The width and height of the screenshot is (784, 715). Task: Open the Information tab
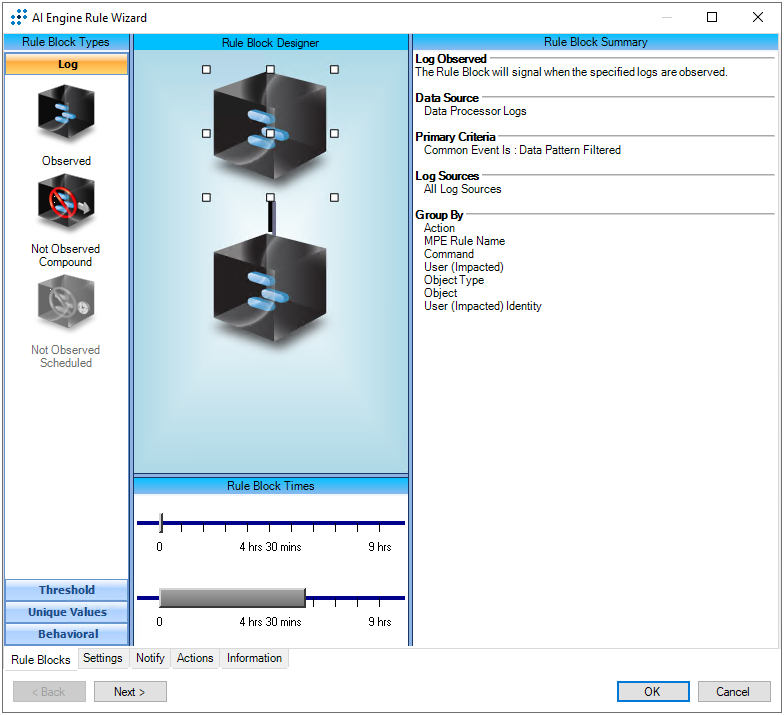point(254,658)
